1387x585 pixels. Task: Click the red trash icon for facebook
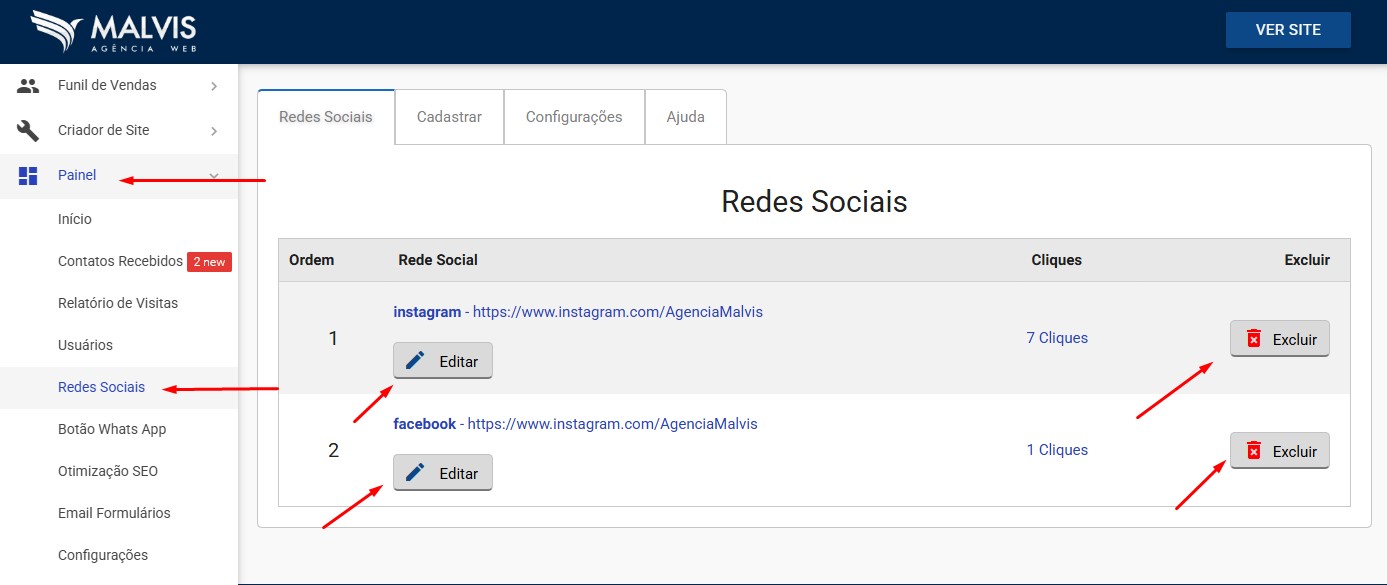pos(1254,451)
